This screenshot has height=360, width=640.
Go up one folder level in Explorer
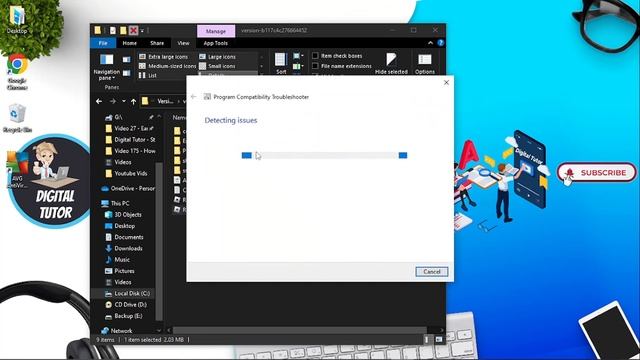tap(133, 101)
